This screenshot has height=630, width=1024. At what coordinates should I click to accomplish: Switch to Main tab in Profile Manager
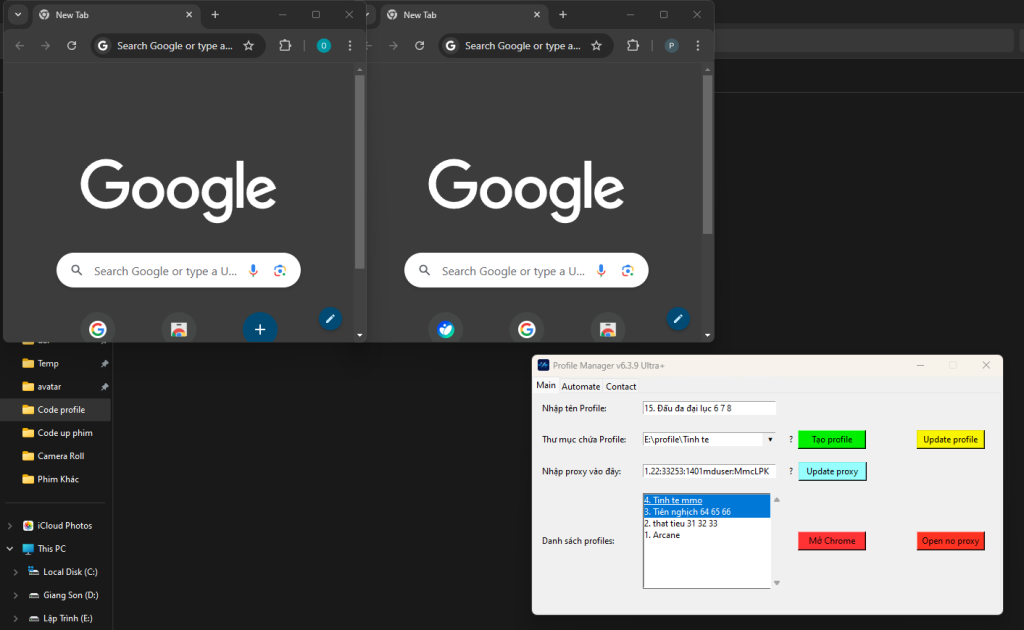546,385
